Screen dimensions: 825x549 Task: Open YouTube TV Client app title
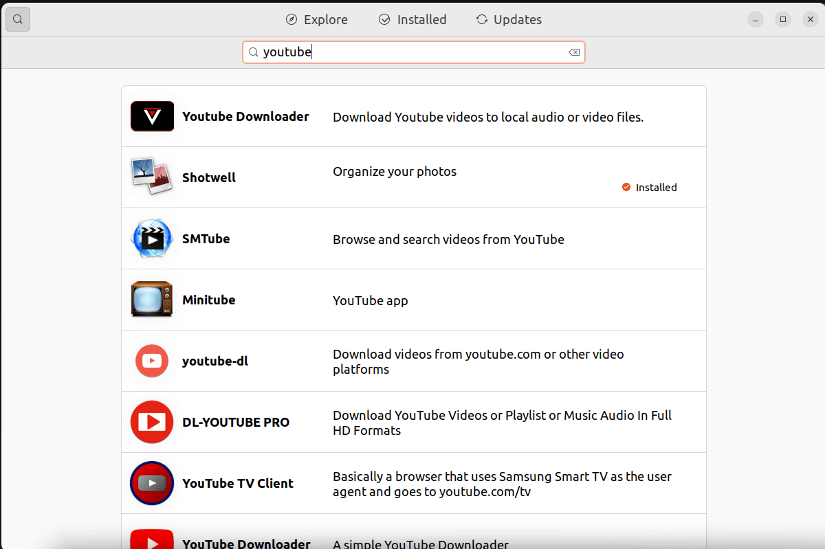[238, 483]
